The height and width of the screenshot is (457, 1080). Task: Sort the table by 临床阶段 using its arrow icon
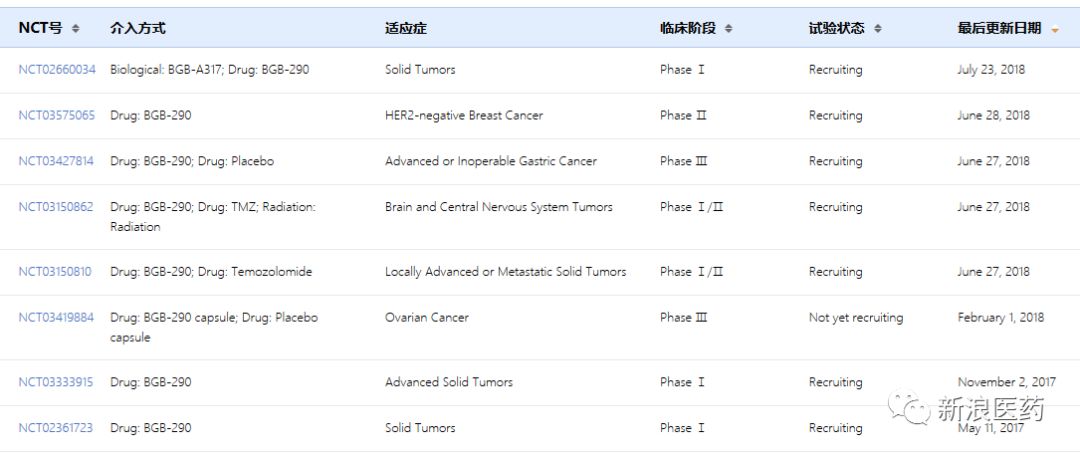728,29
